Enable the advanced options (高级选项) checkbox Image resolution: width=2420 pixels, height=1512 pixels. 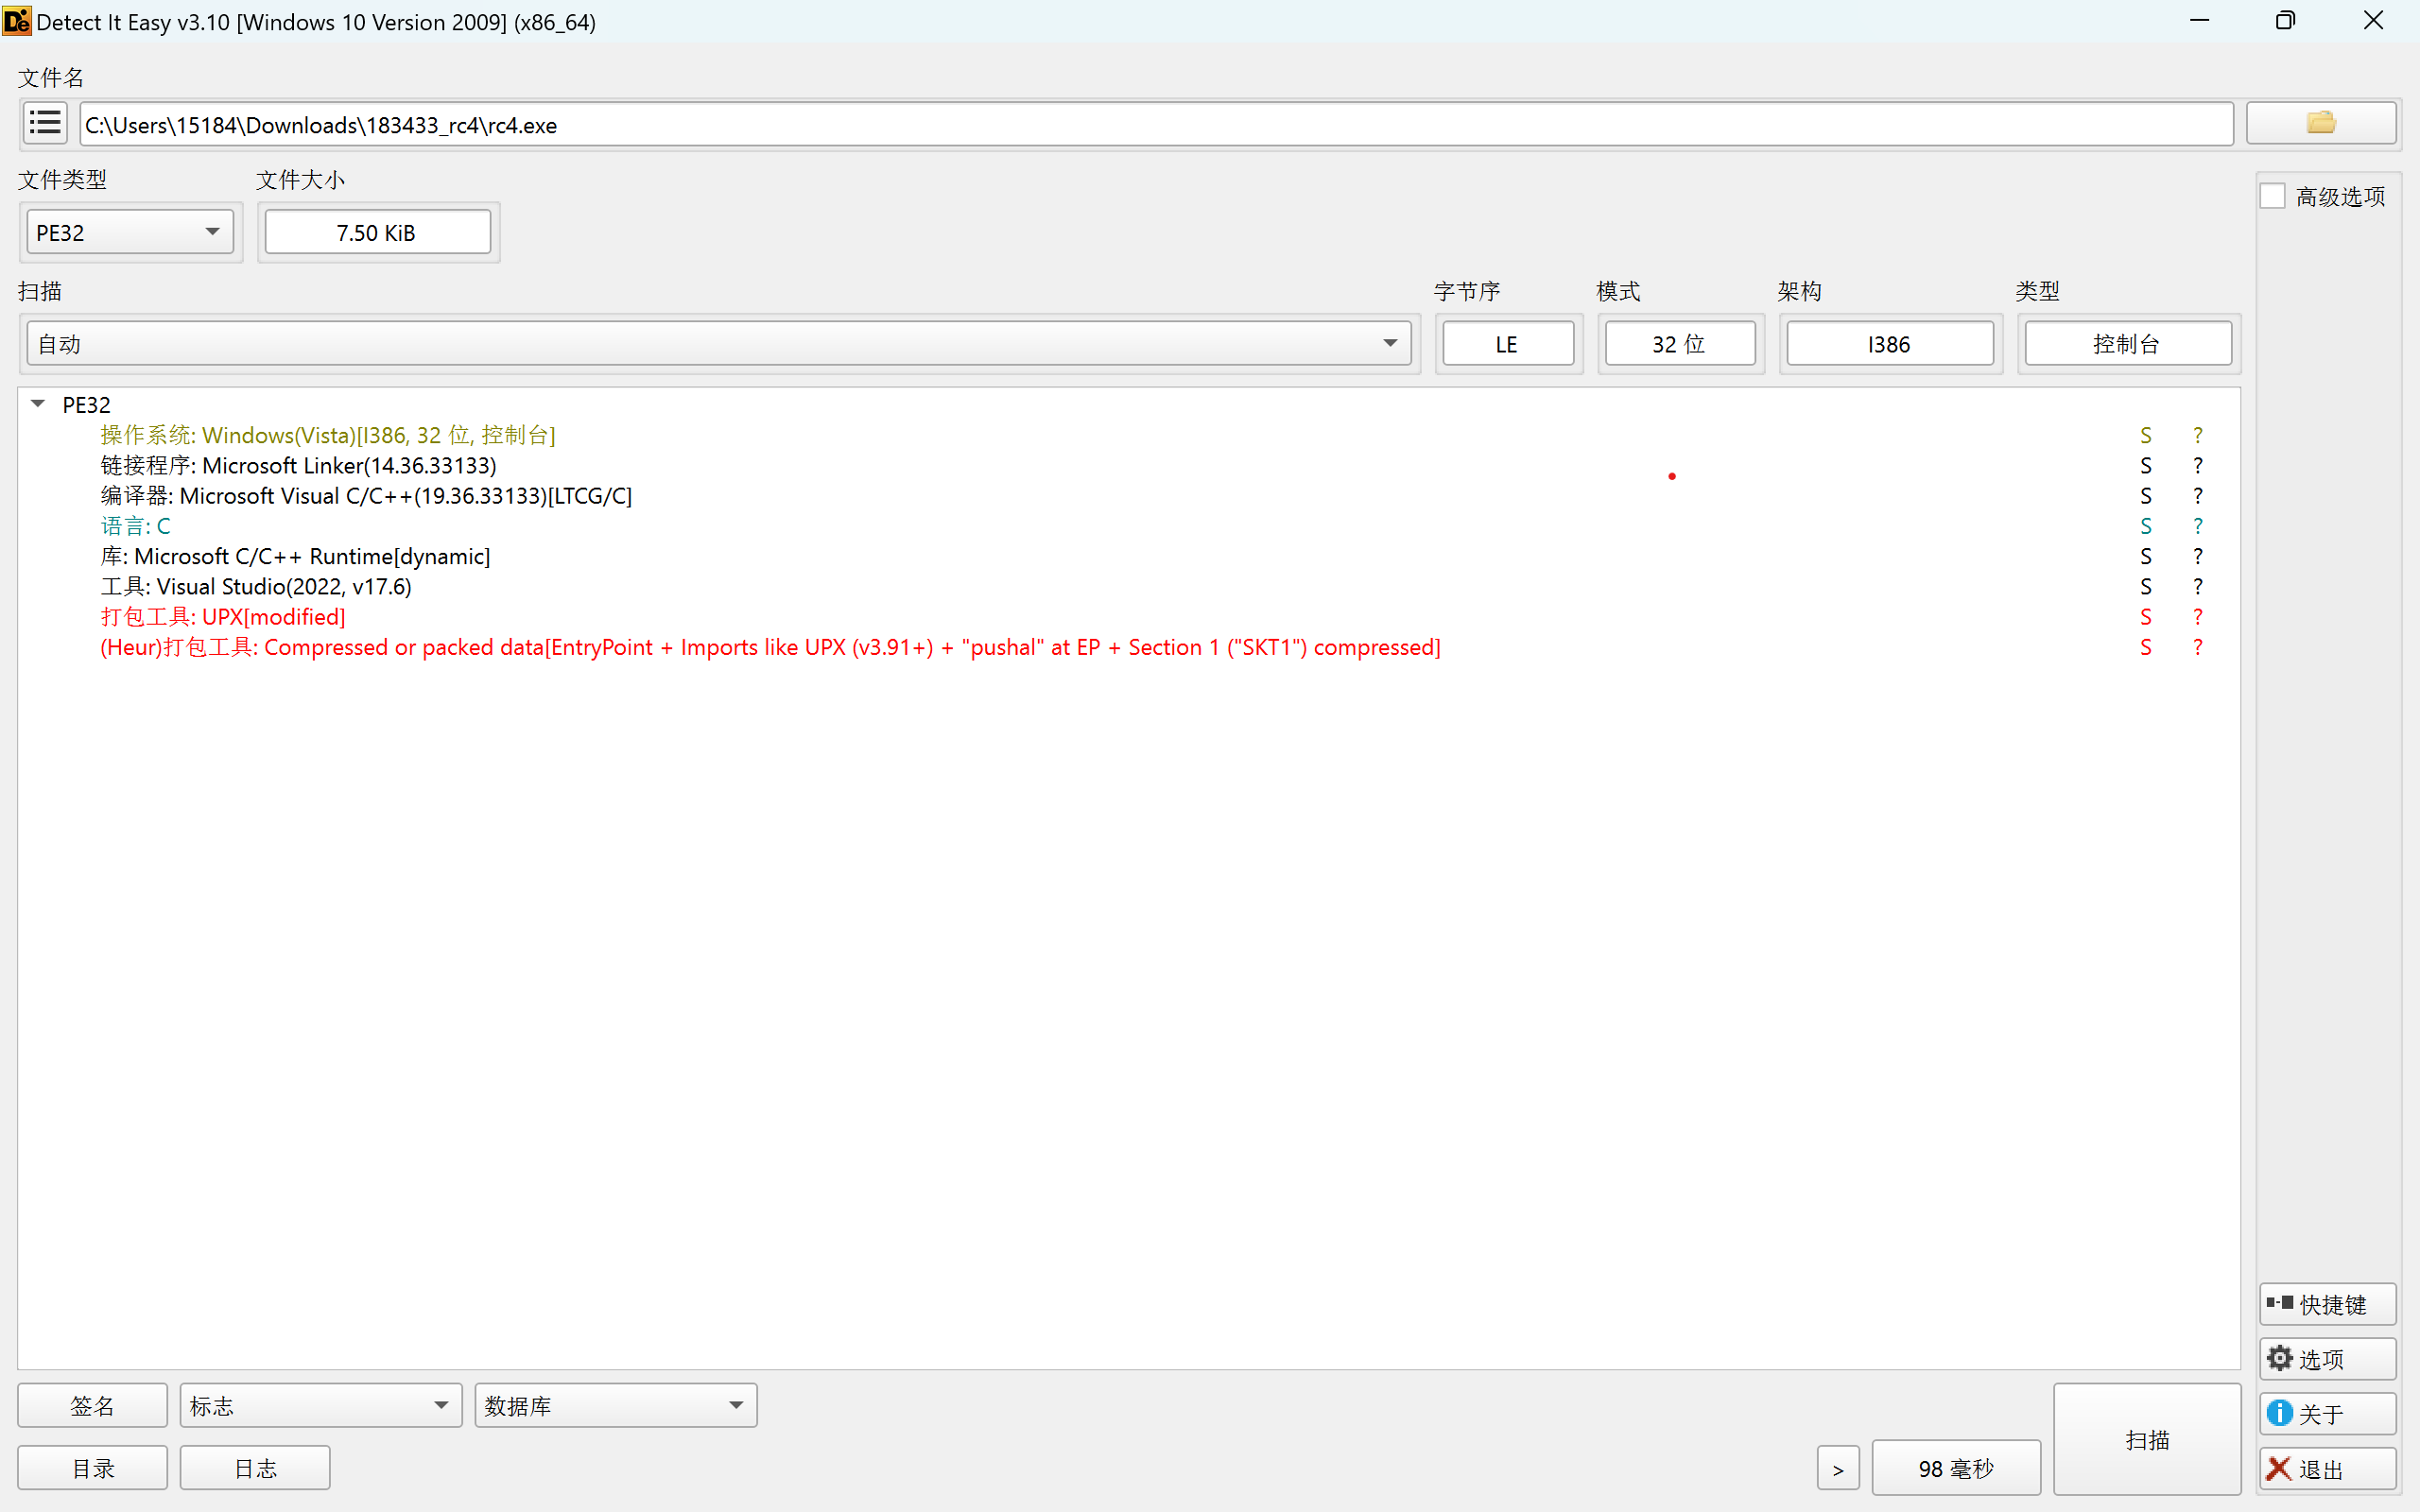tap(2273, 196)
